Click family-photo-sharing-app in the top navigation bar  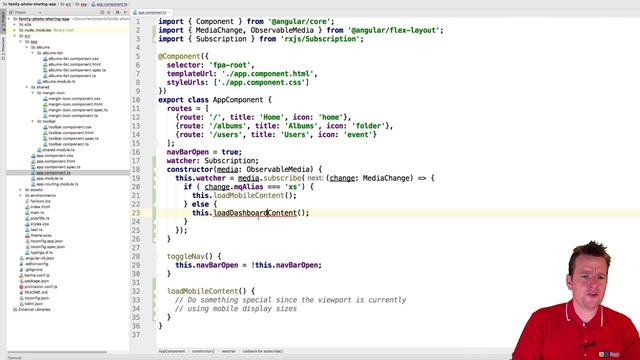tap(29, 4)
